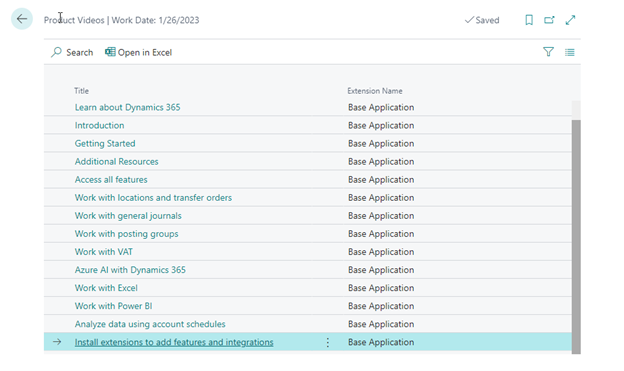
Task: Open Install extensions to add features link
Action: point(174,342)
